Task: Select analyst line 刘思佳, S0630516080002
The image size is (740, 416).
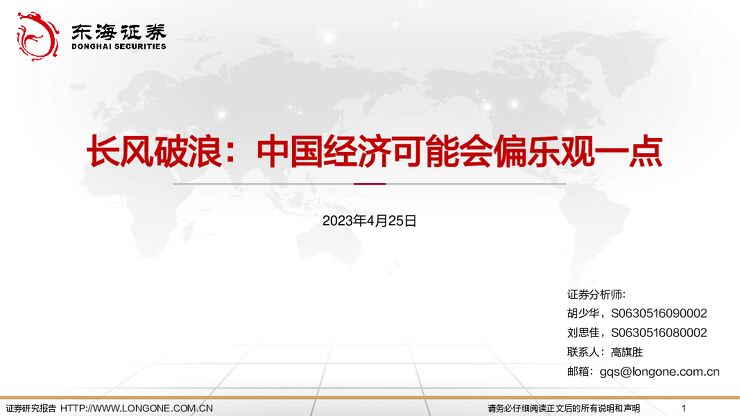Action: (x=637, y=333)
